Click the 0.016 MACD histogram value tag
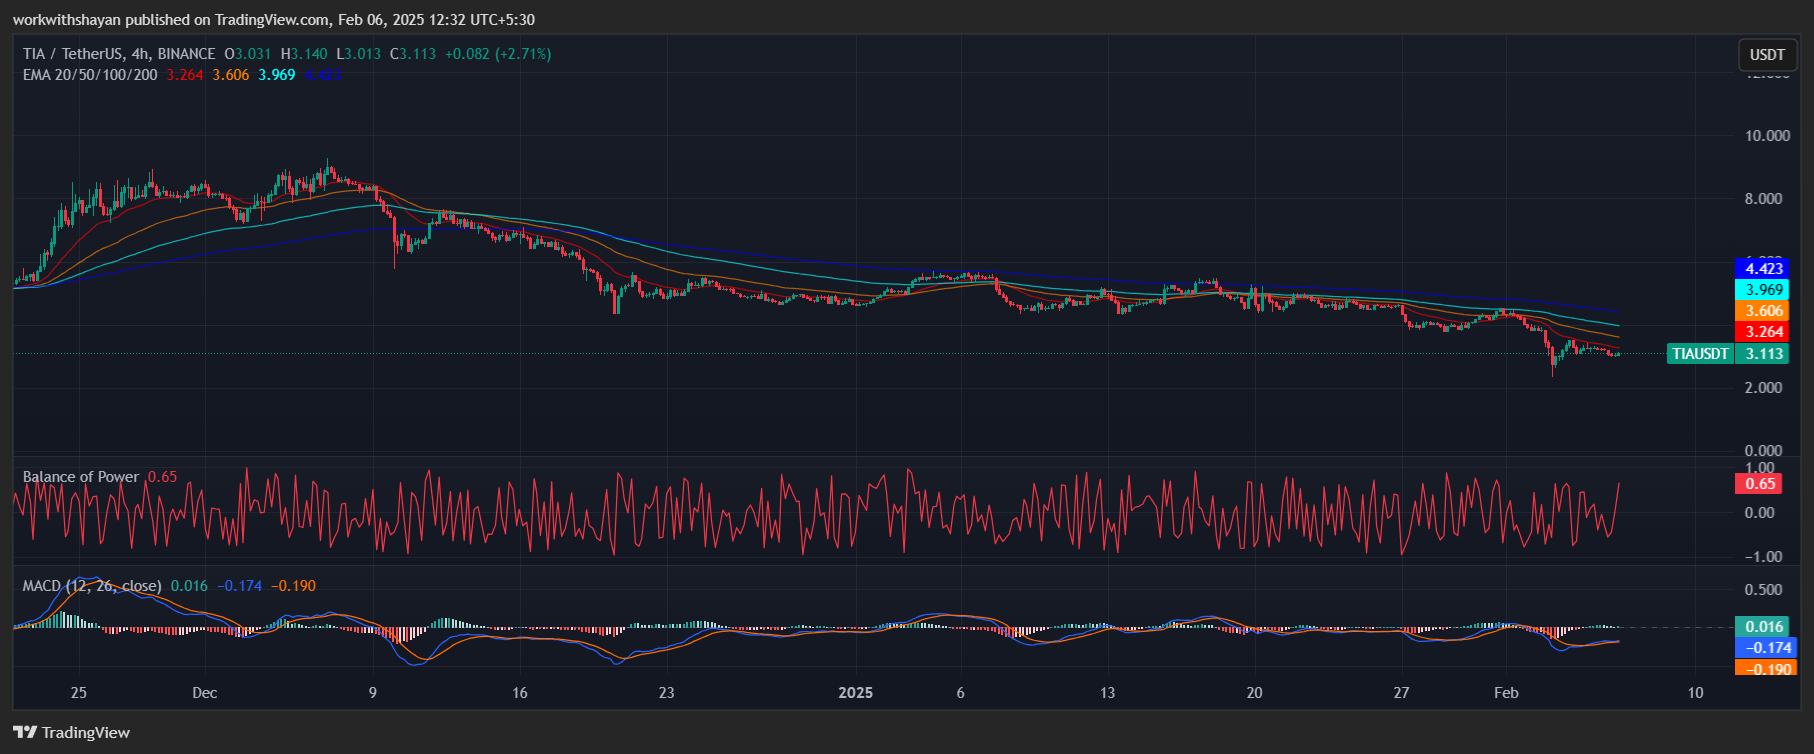 tap(1764, 627)
